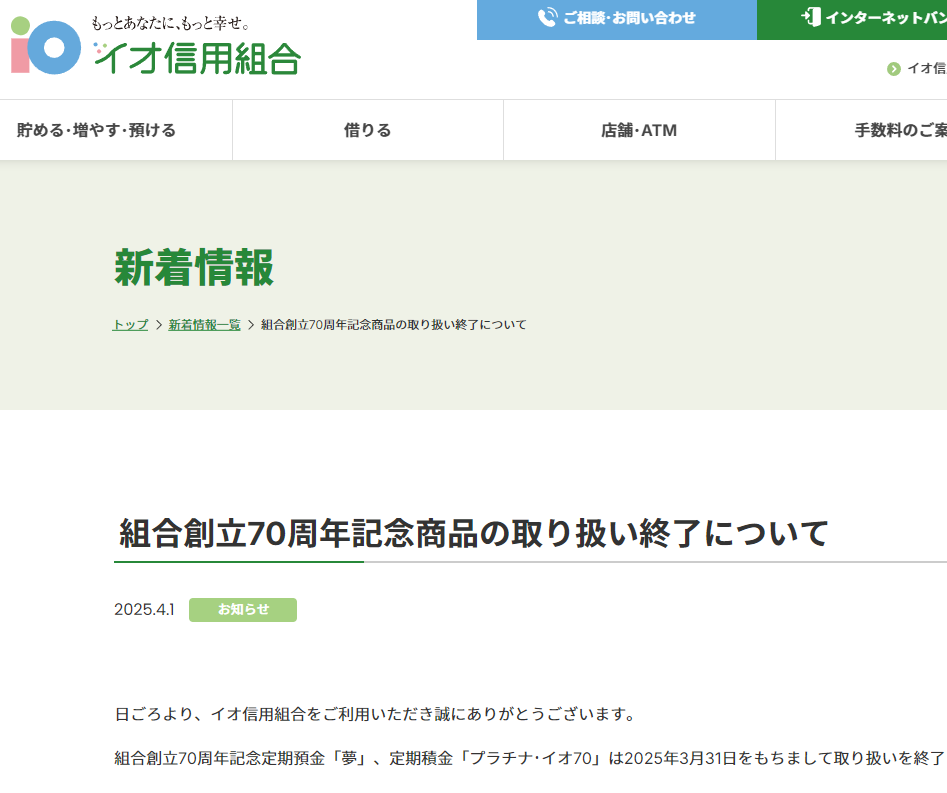Viewport: 947px width, 793px height.
Task: Open the 手数料のご案 menu item
Action: coord(862,130)
